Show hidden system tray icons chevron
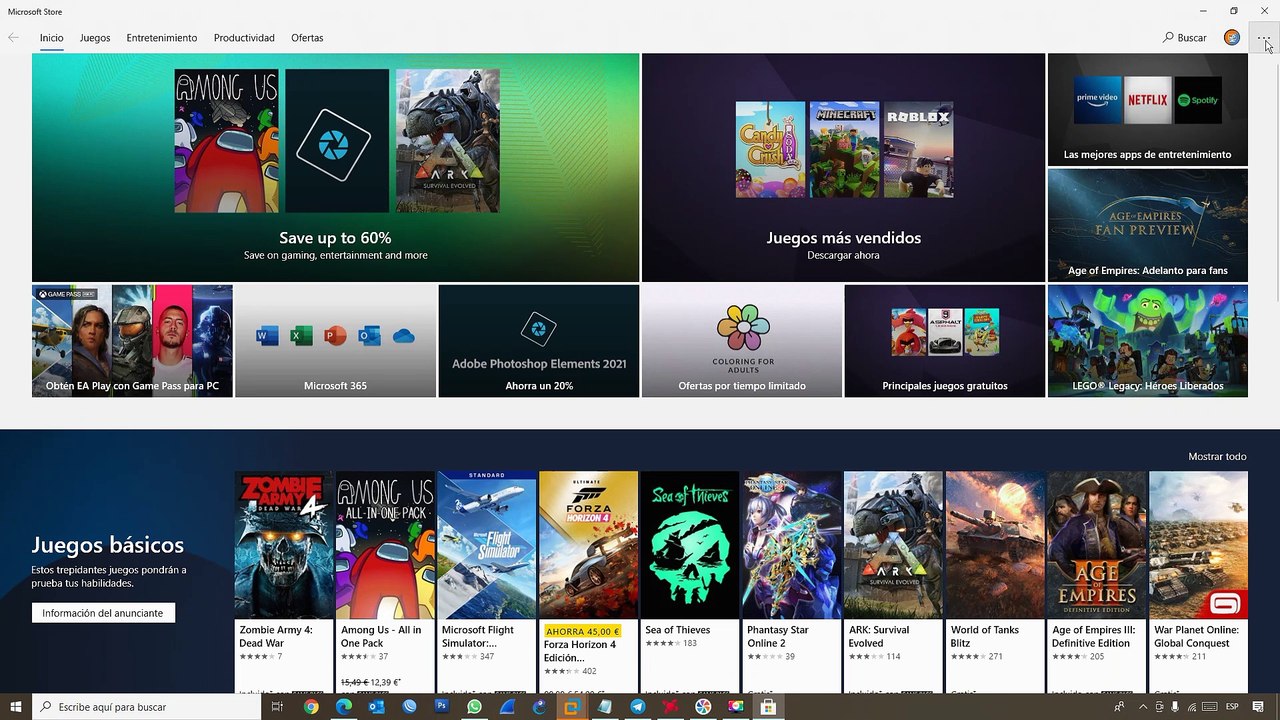Viewport: 1280px width, 720px height. pyautogui.click(x=1143, y=707)
